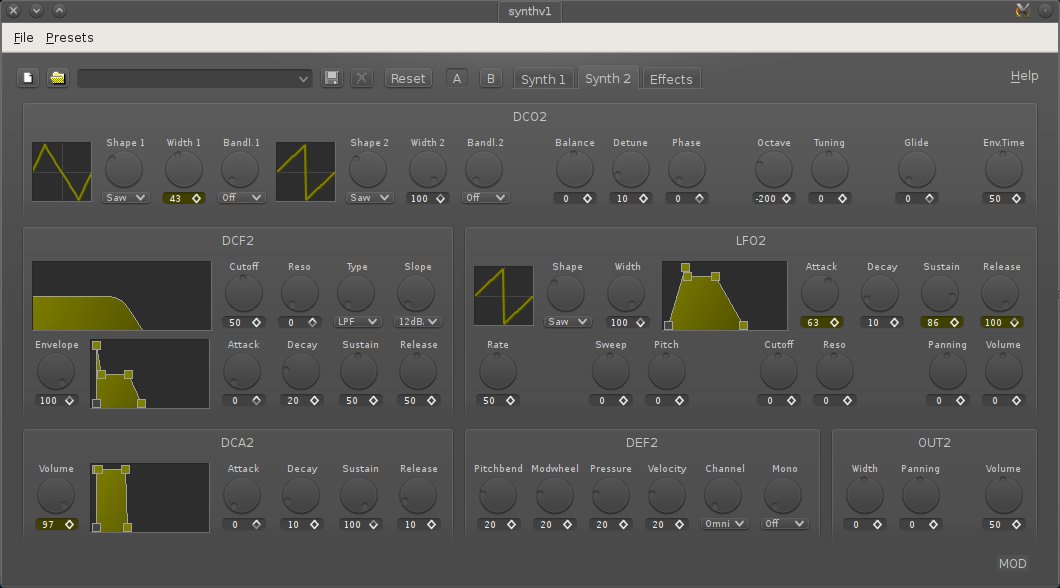Click the delete preset X icon
Image resolution: width=1060 pixels, height=588 pixels.
(362, 78)
